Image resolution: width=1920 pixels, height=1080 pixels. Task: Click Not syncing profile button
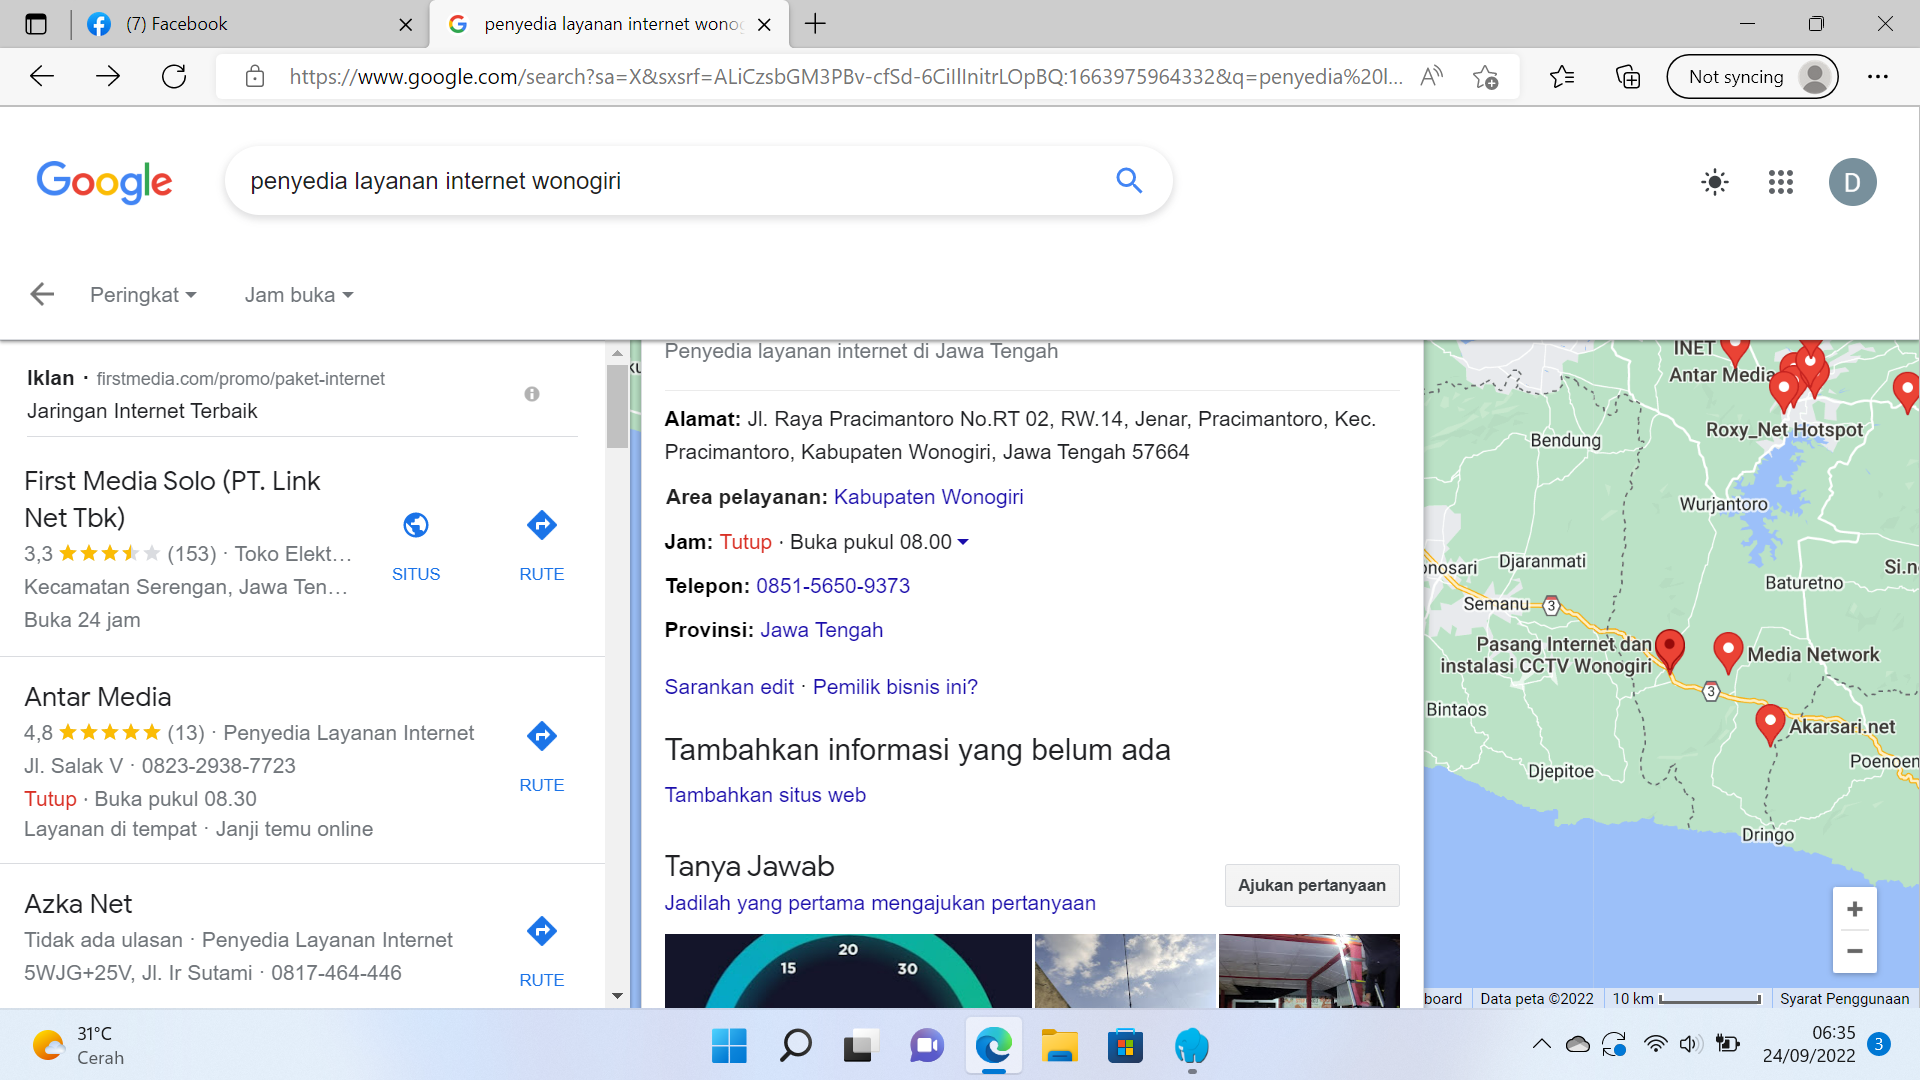click(x=1752, y=76)
